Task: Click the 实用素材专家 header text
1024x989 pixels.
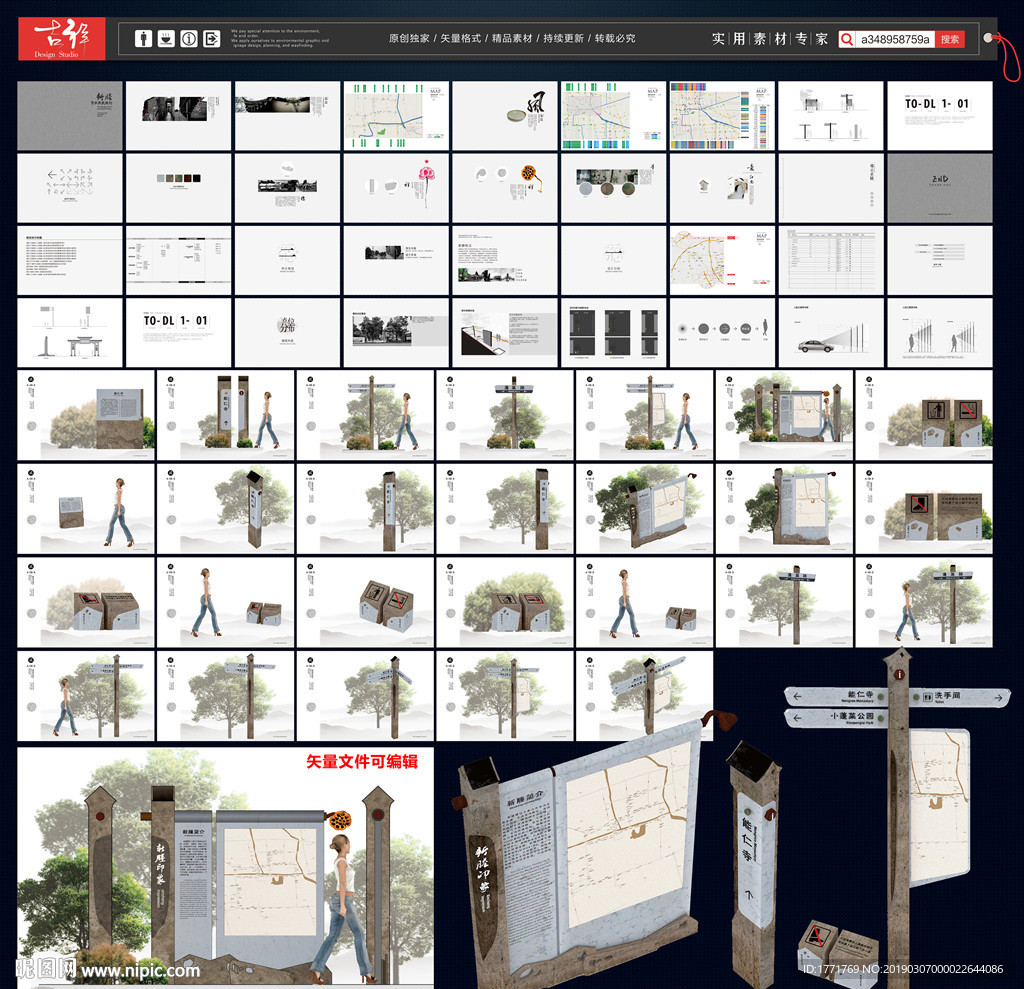Action: [770, 39]
